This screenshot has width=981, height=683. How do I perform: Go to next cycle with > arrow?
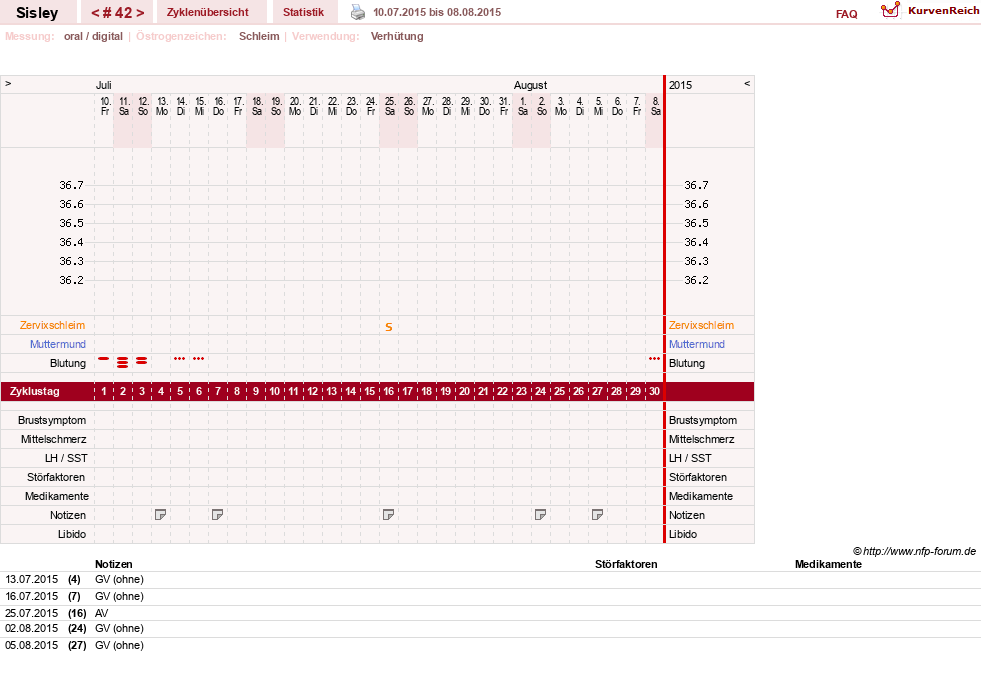click(140, 13)
